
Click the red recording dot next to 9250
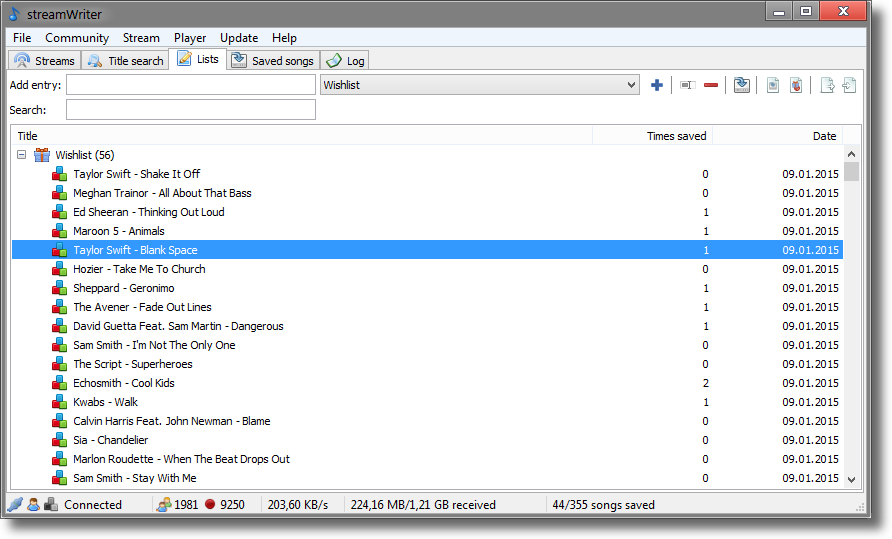210,504
